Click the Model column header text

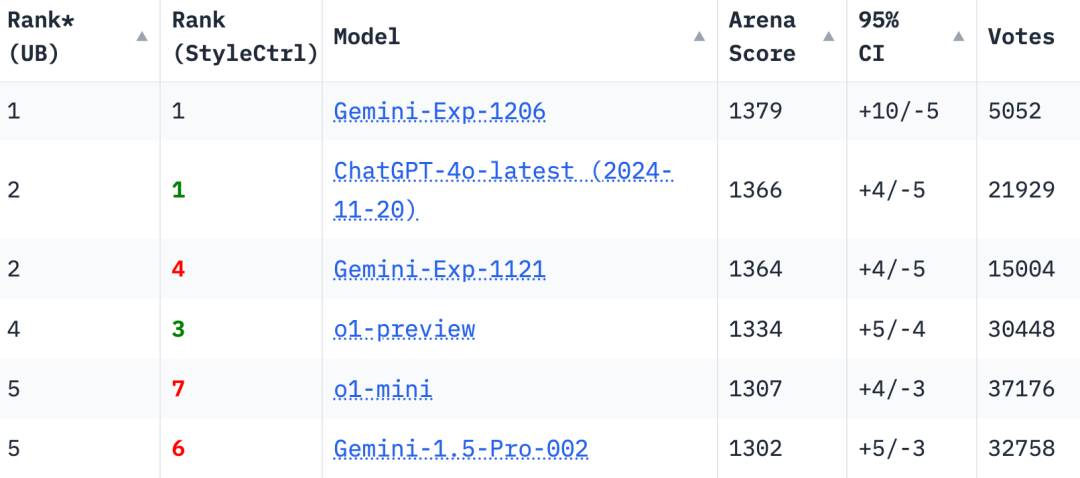point(366,37)
